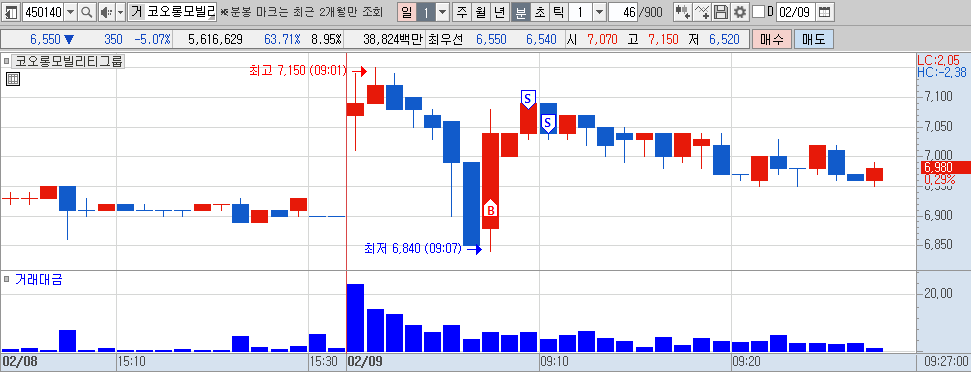Click the add line indicator icon
The image size is (971, 372).
(702, 11)
